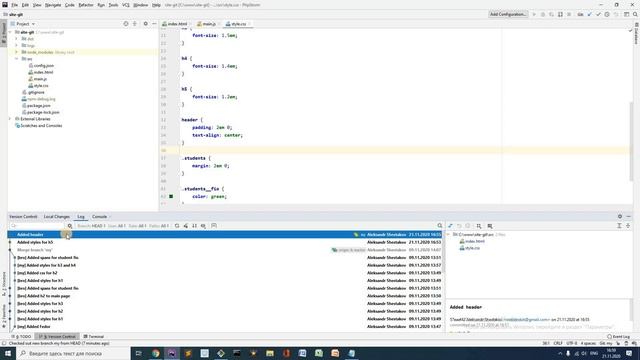Click the Add Configuration button

[508, 14]
